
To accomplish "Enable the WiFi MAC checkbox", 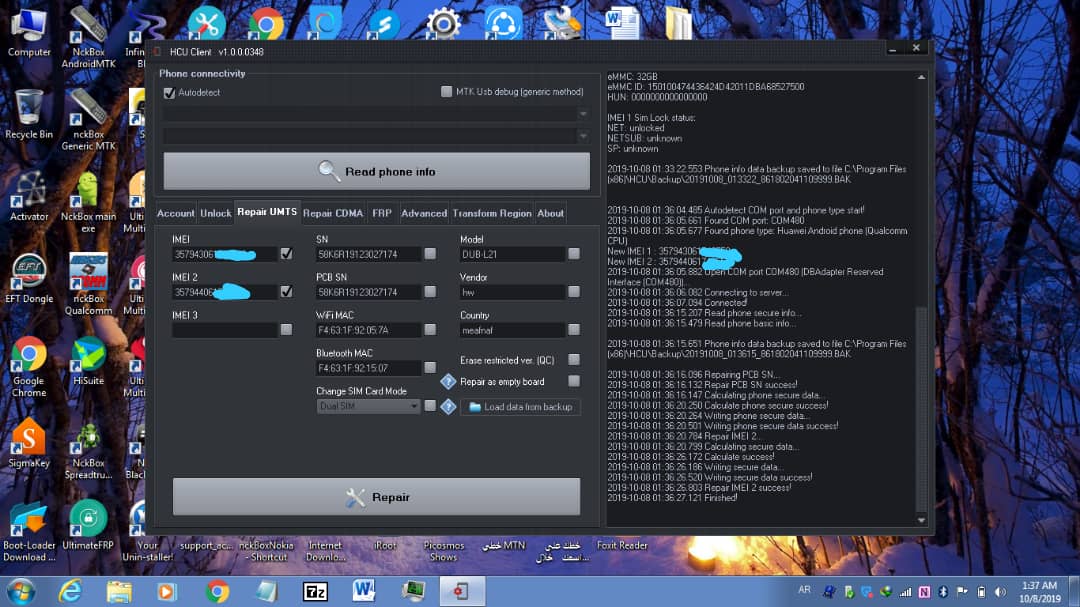I will click(430, 330).
